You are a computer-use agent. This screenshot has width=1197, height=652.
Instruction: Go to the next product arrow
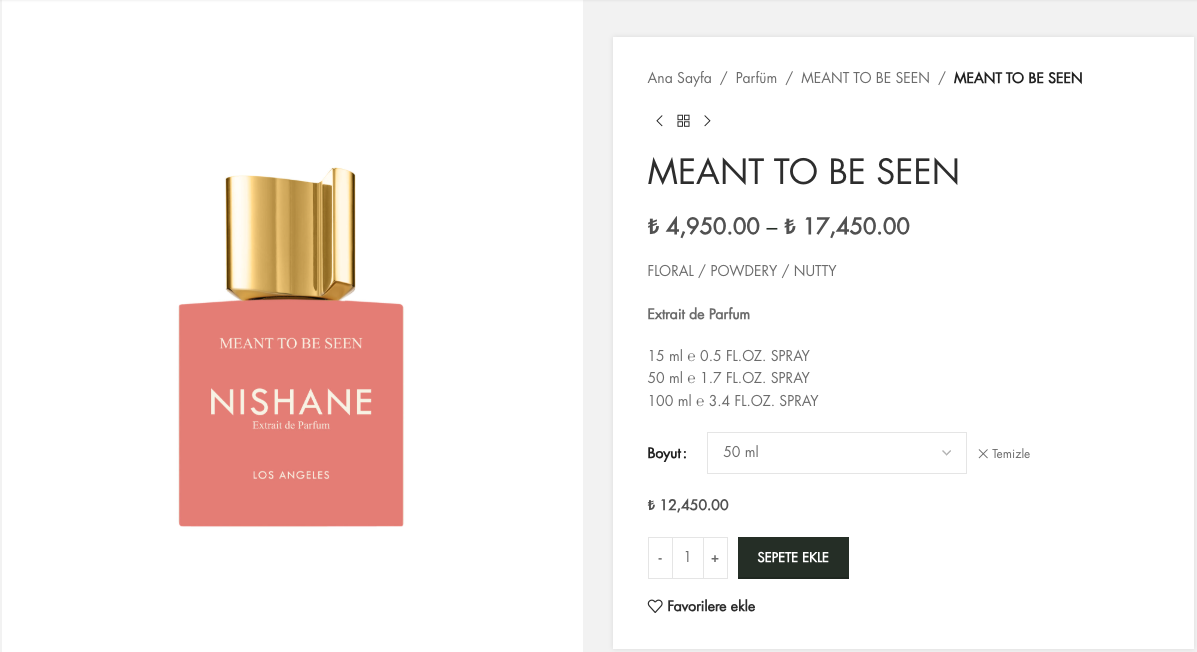click(x=707, y=121)
